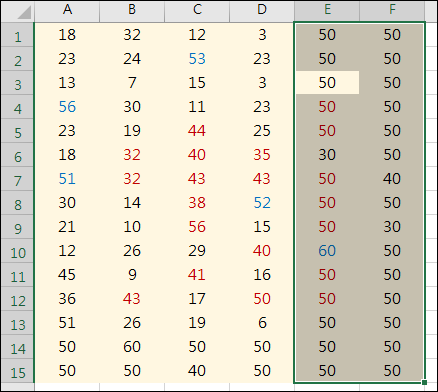The height and width of the screenshot is (392, 438).
Task: Select row 1 header
Action: [18, 35]
